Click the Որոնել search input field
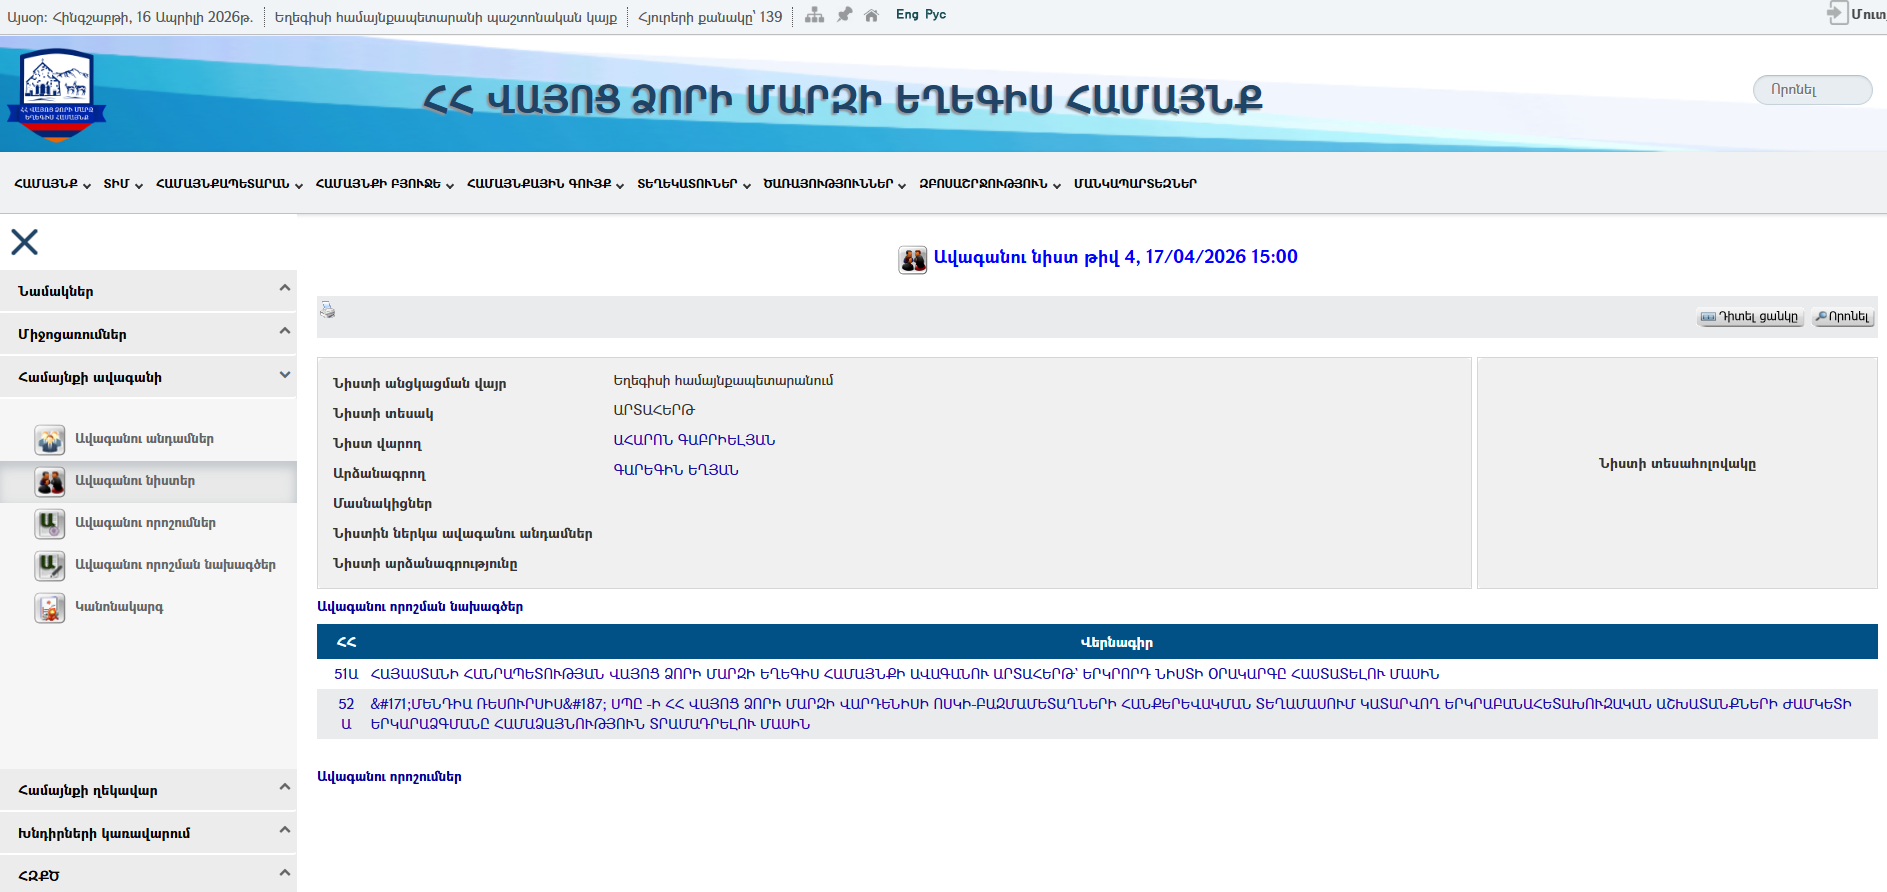The width and height of the screenshot is (1887, 892). click(x=1812, y=90)
